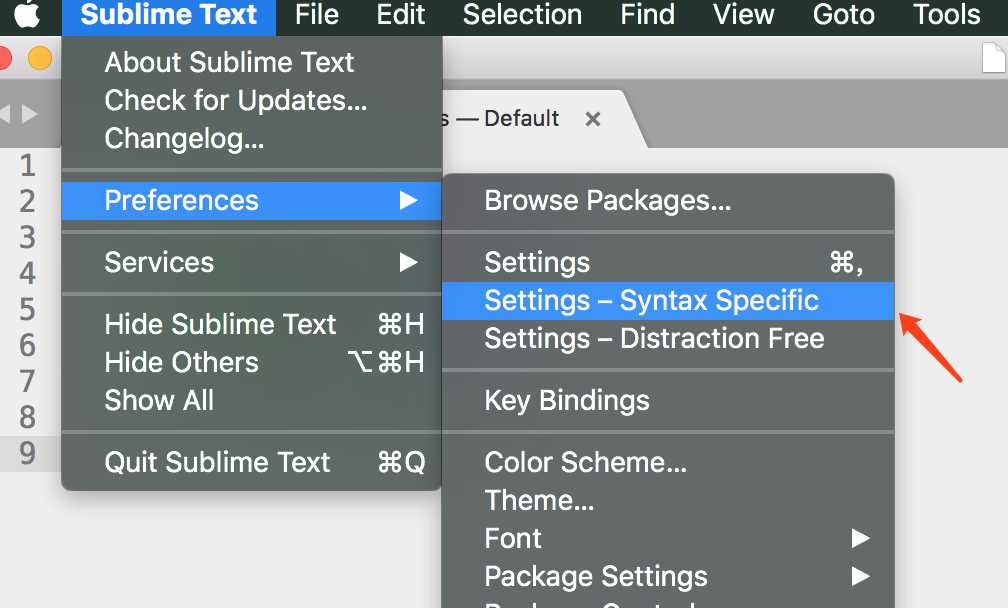Screen dimensions: 1008x608
Task: Open the File menu
Action: 317,15
